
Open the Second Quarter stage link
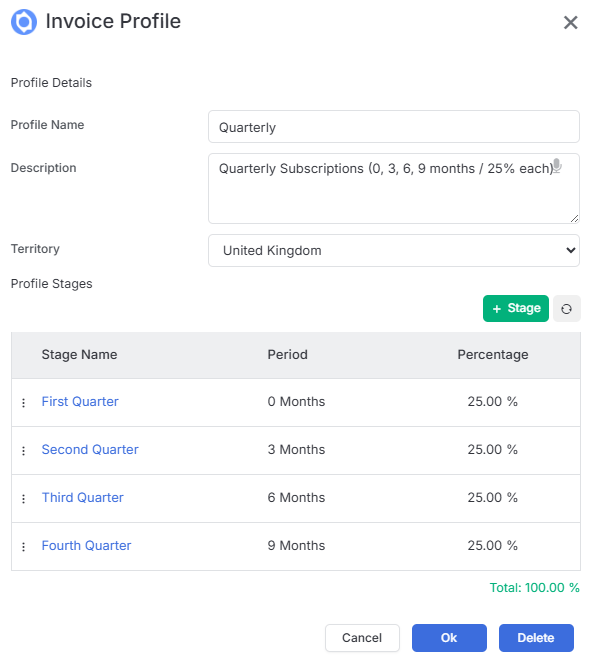[x=90, y=449]
